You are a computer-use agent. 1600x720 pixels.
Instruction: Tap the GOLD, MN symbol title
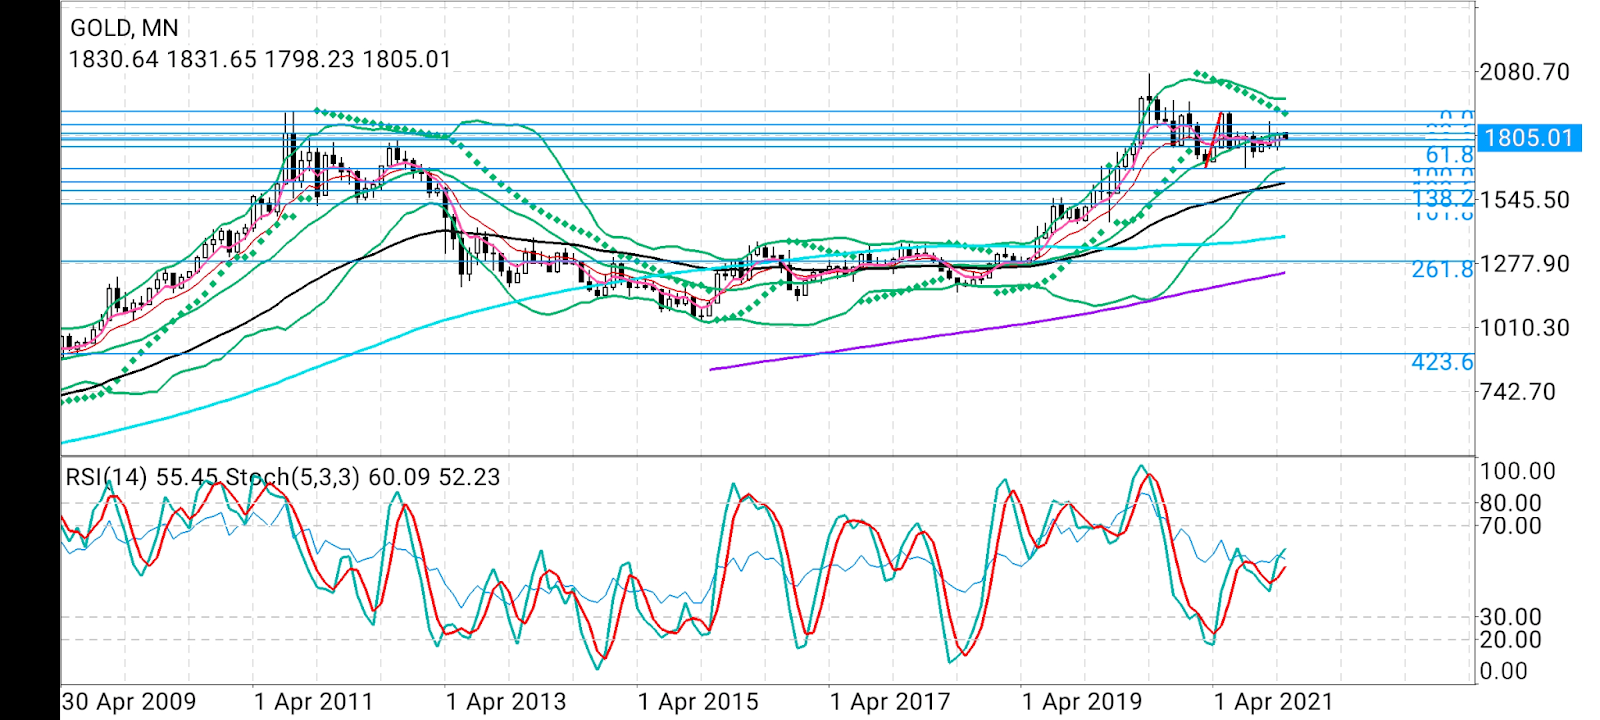[x=124, y=28]
